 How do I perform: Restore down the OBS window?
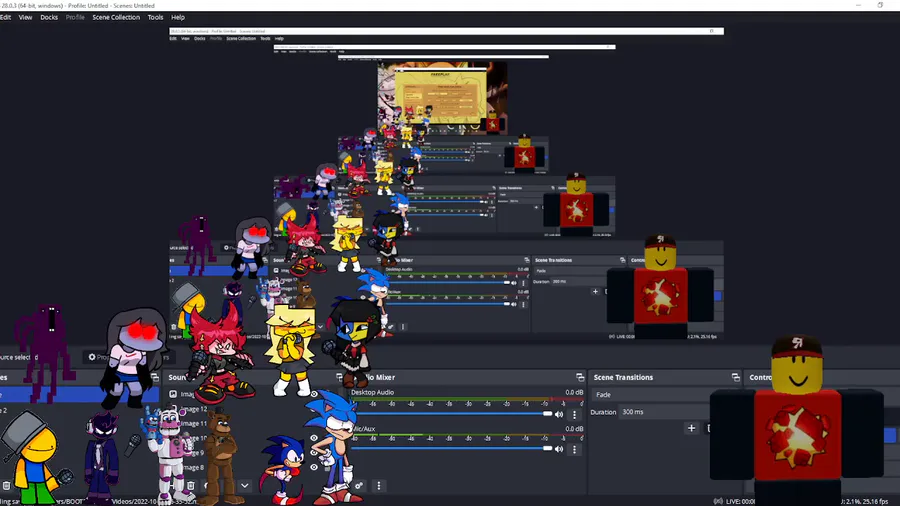pos(880,5)
